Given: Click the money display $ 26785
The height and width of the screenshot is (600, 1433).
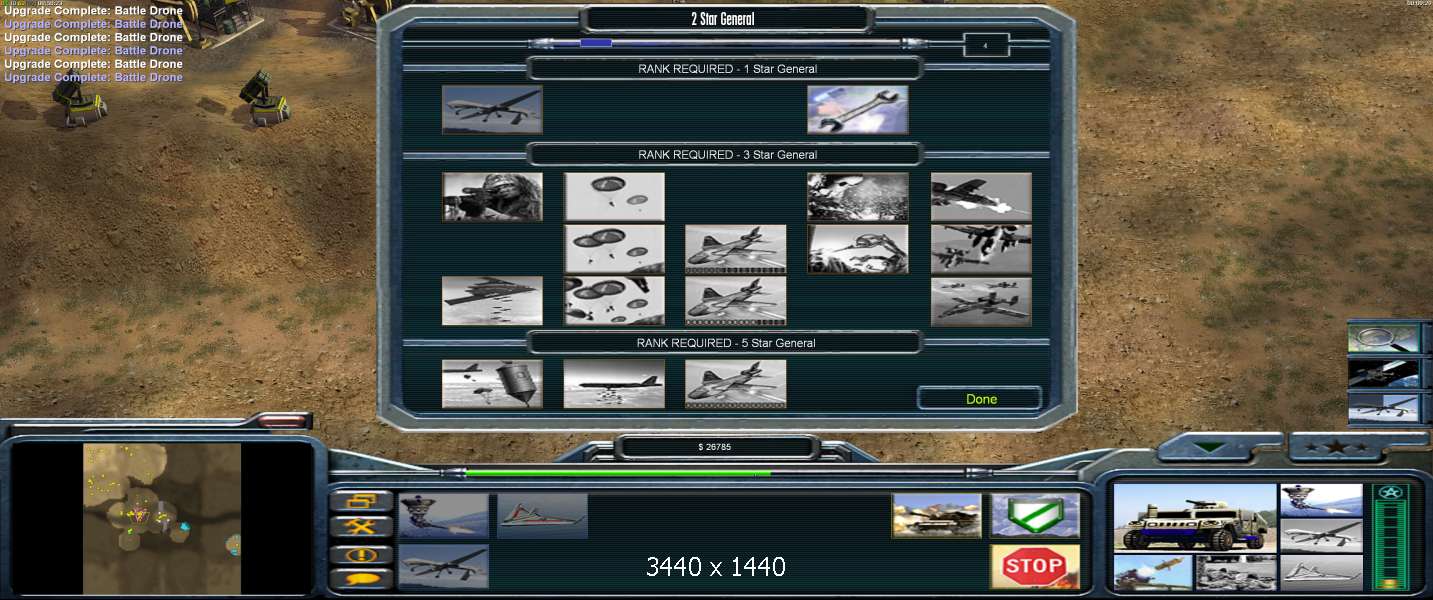Looking at the screenshot, I should pyautogui.click(x=715, y=447).
